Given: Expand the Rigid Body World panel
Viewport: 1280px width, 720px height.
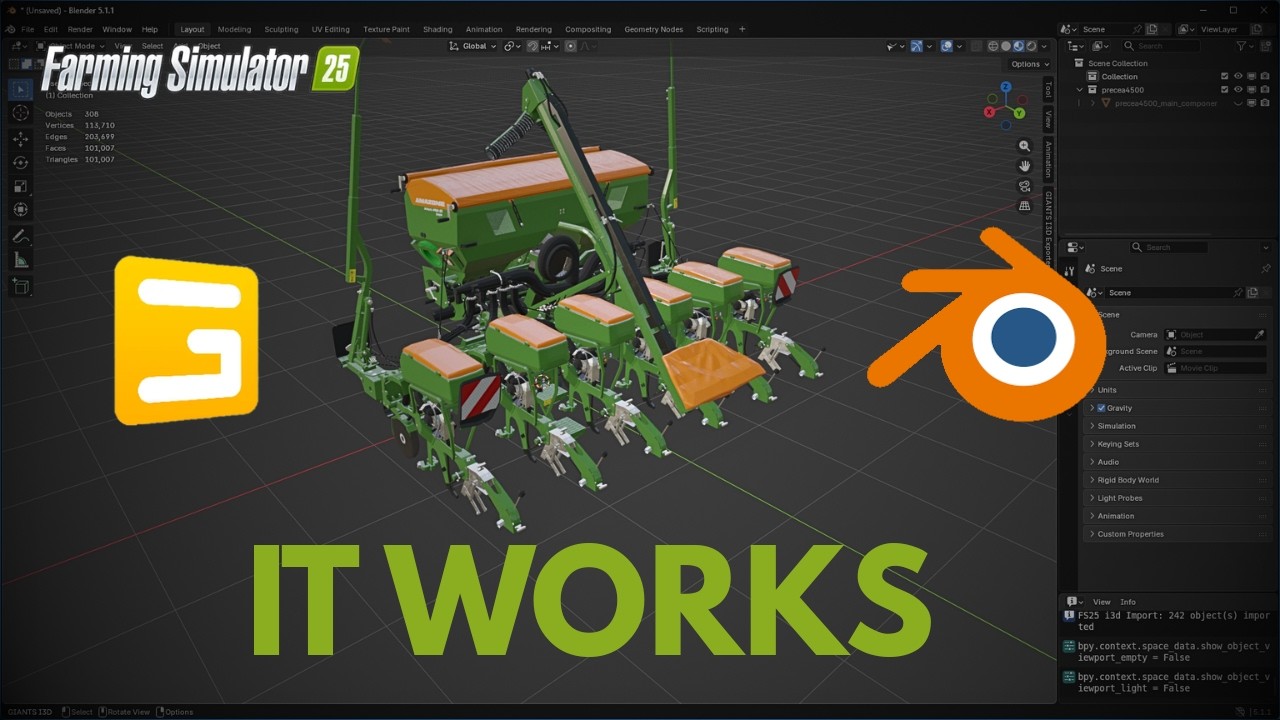Looking at the screenshot, I should tap(1177, 480).
